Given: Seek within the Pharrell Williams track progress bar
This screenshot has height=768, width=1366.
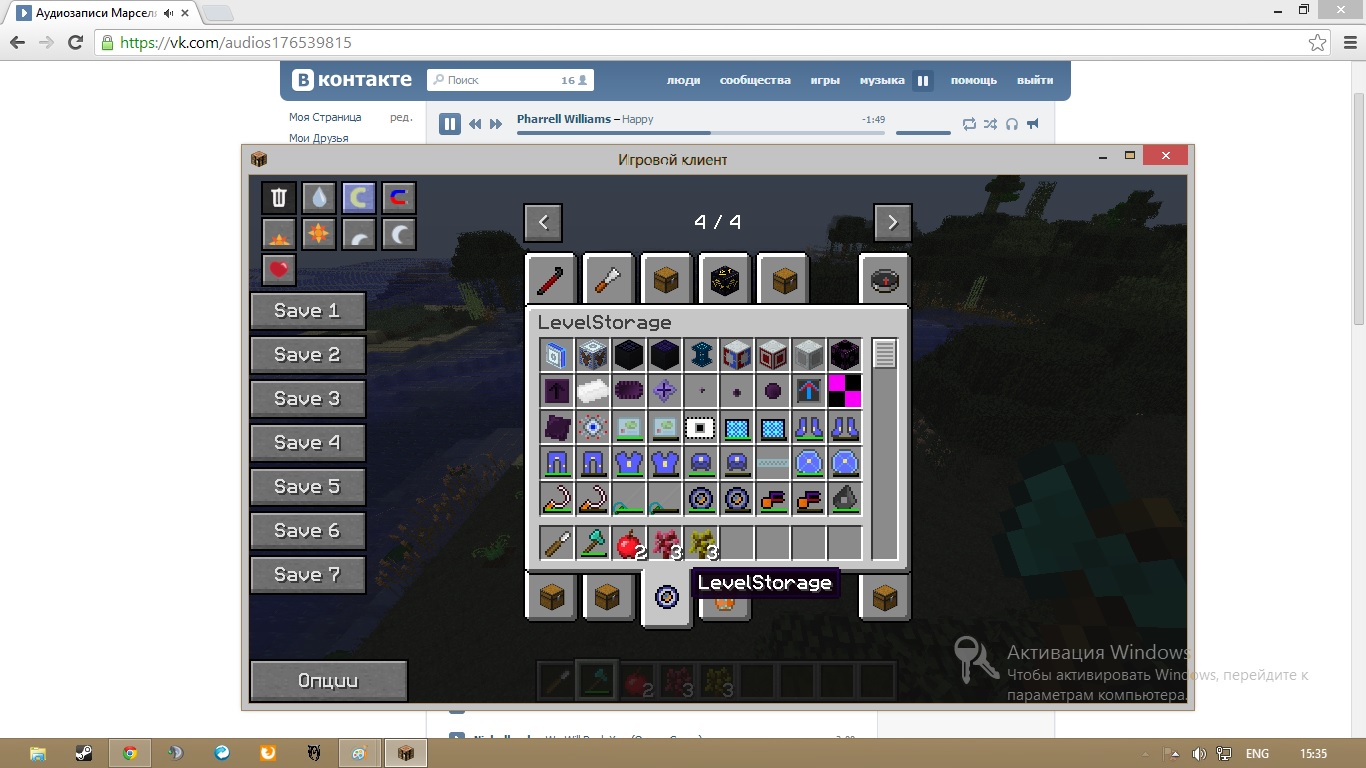Looking at the screenshot, I should coord(701,132).
